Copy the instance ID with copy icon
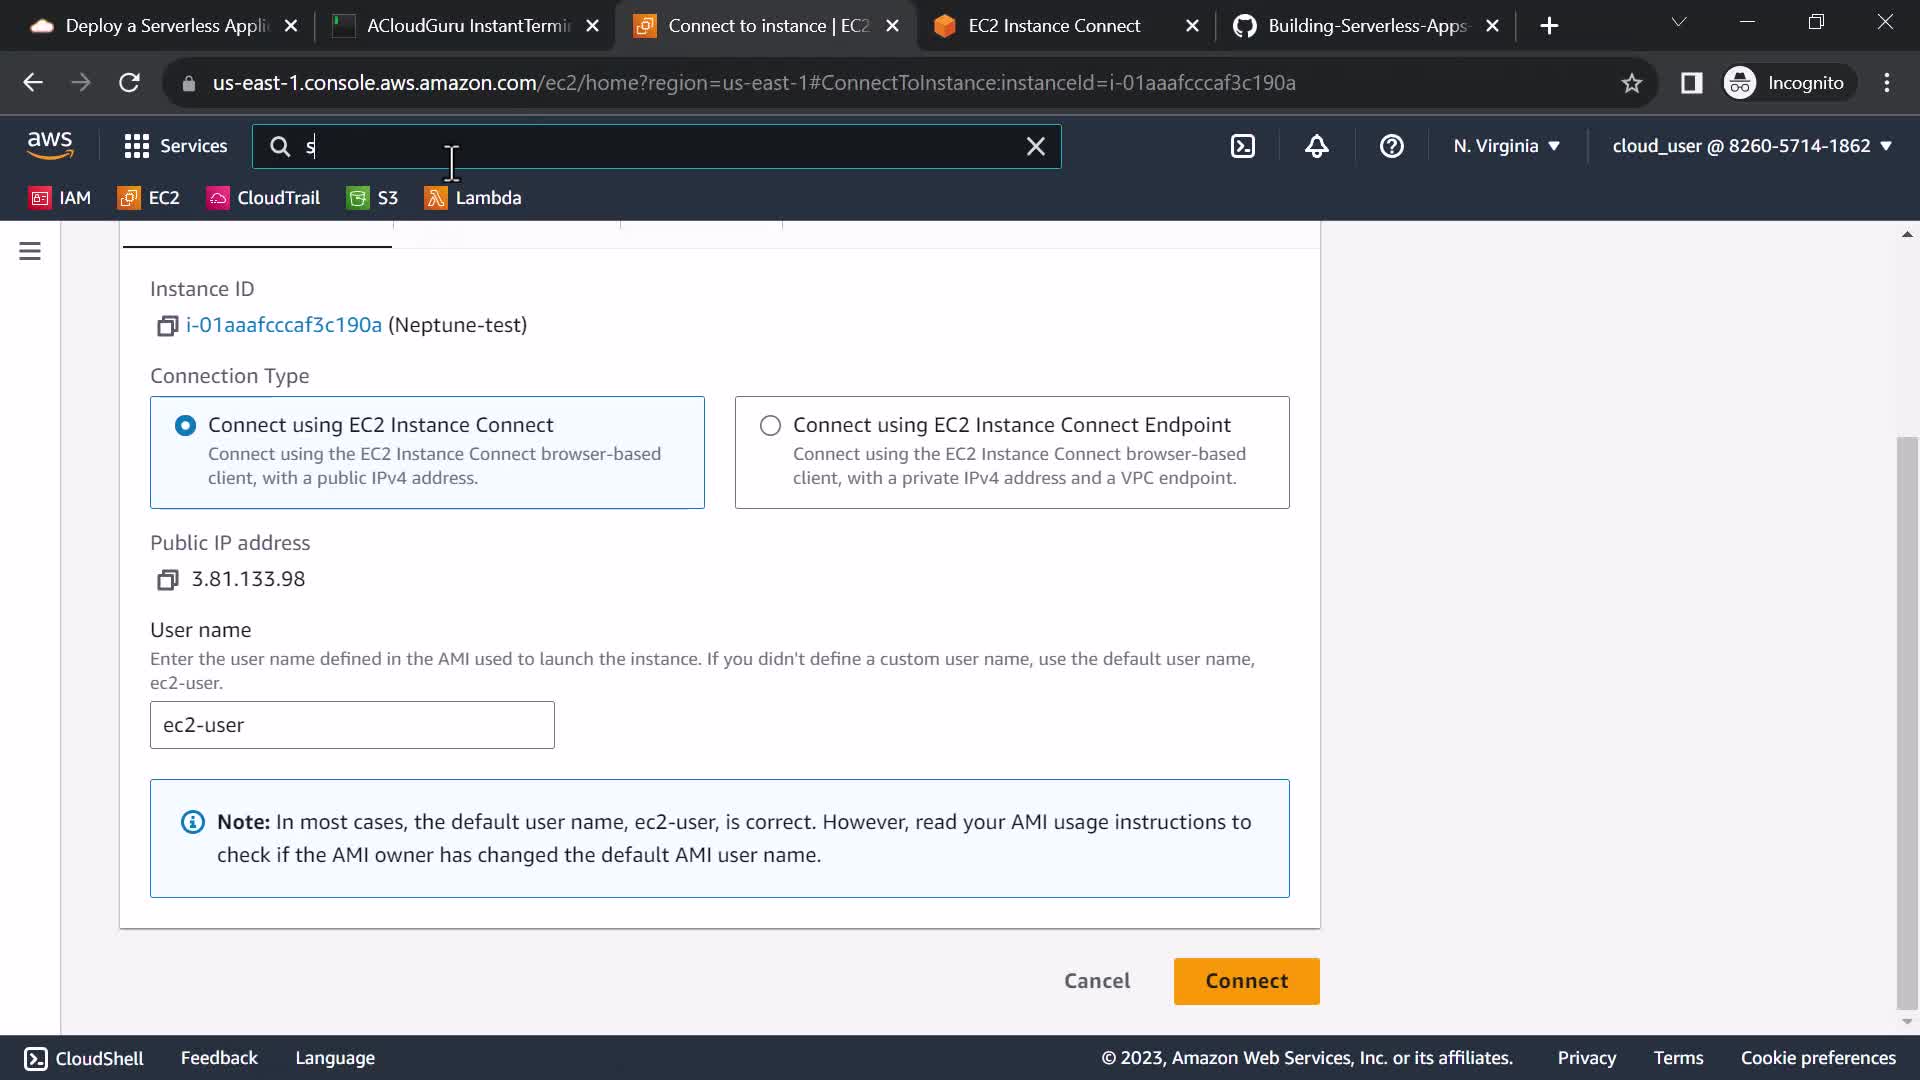Image resolution: width=1920 pixels, height=1080 pixels. tap(167, 326)
